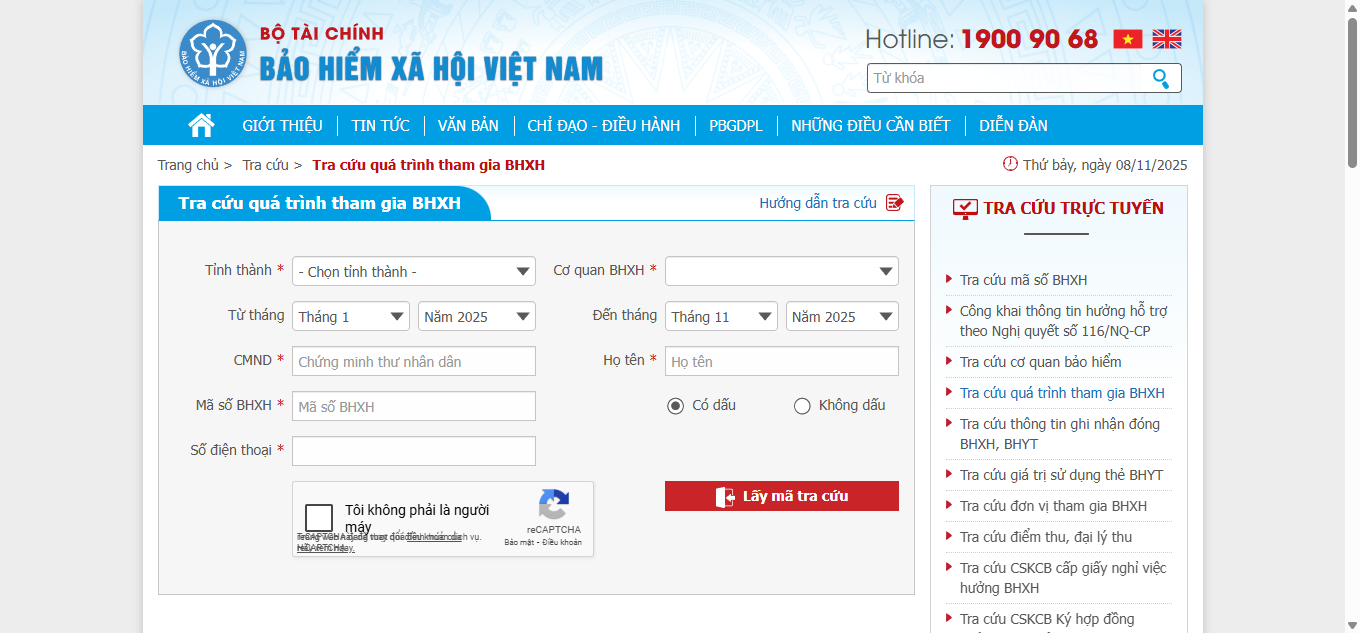Click the magnifier search icon
This screenshot has height=633, width=1360.
(x=1161, y=78)
